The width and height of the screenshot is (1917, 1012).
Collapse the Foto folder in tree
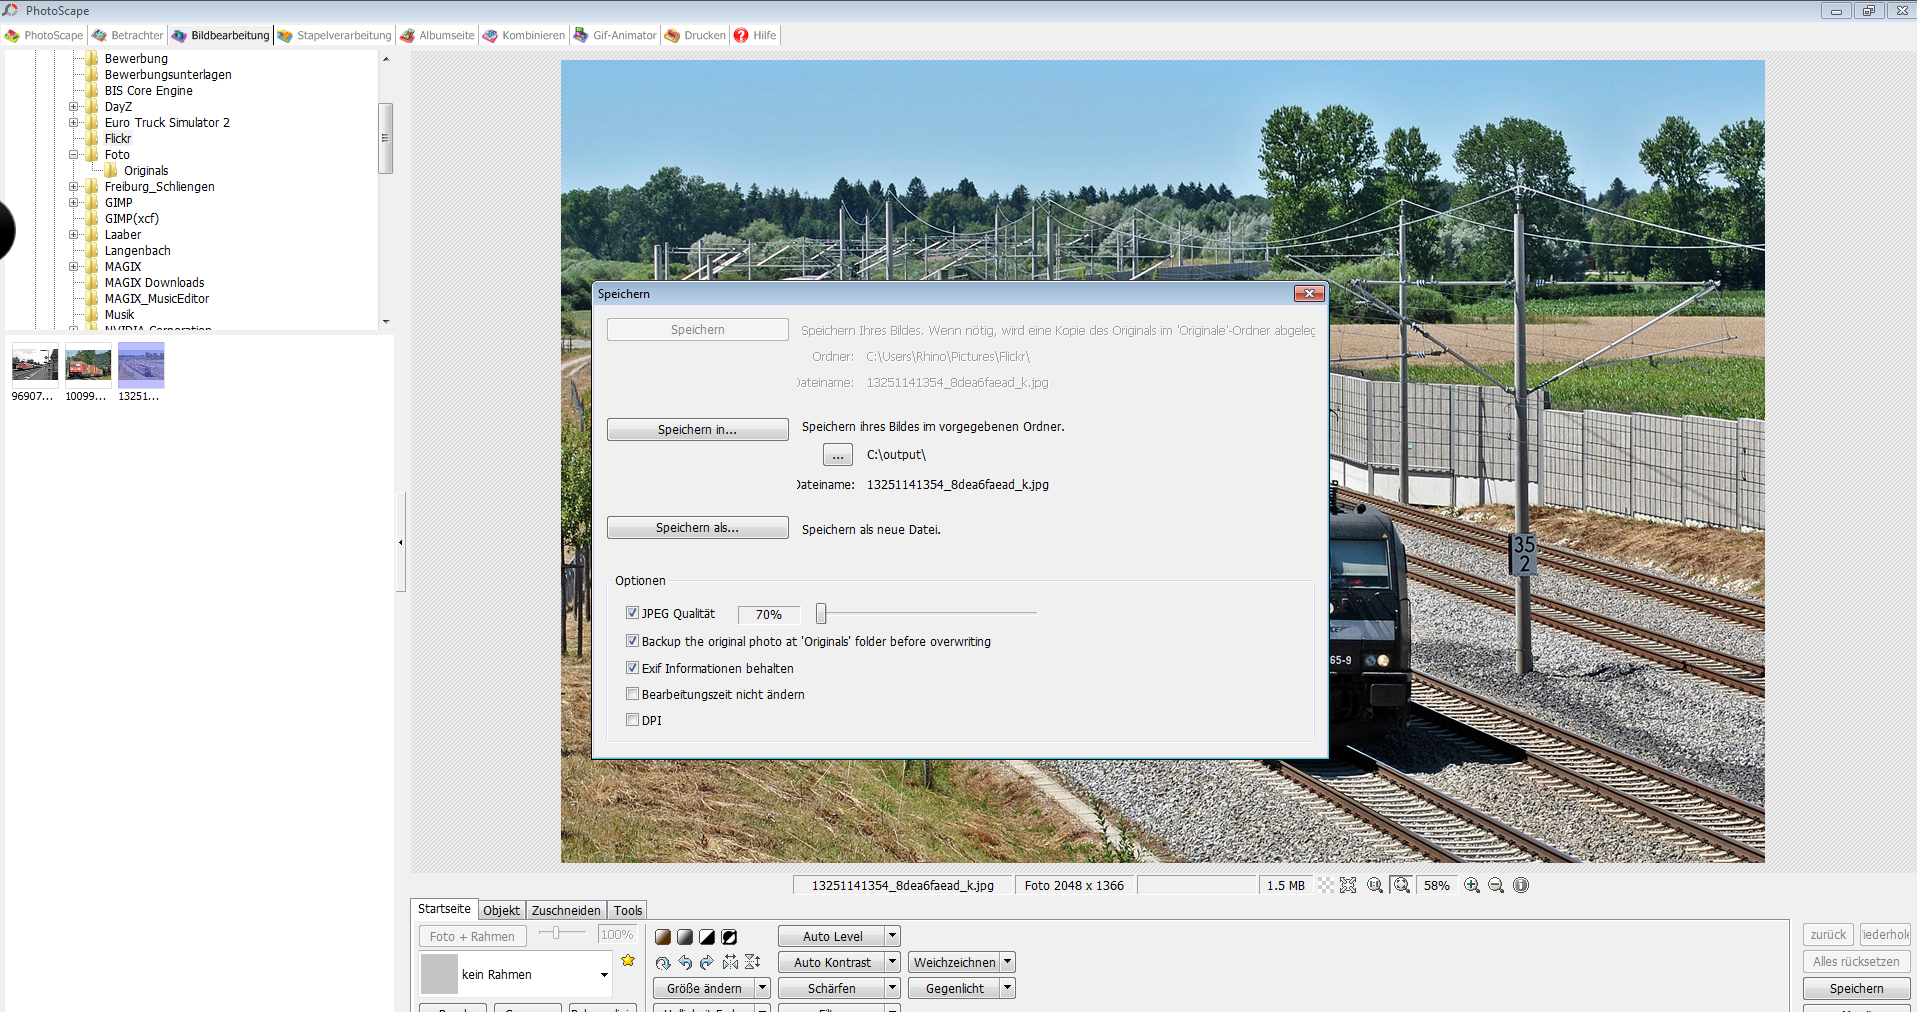click(73, 155)
